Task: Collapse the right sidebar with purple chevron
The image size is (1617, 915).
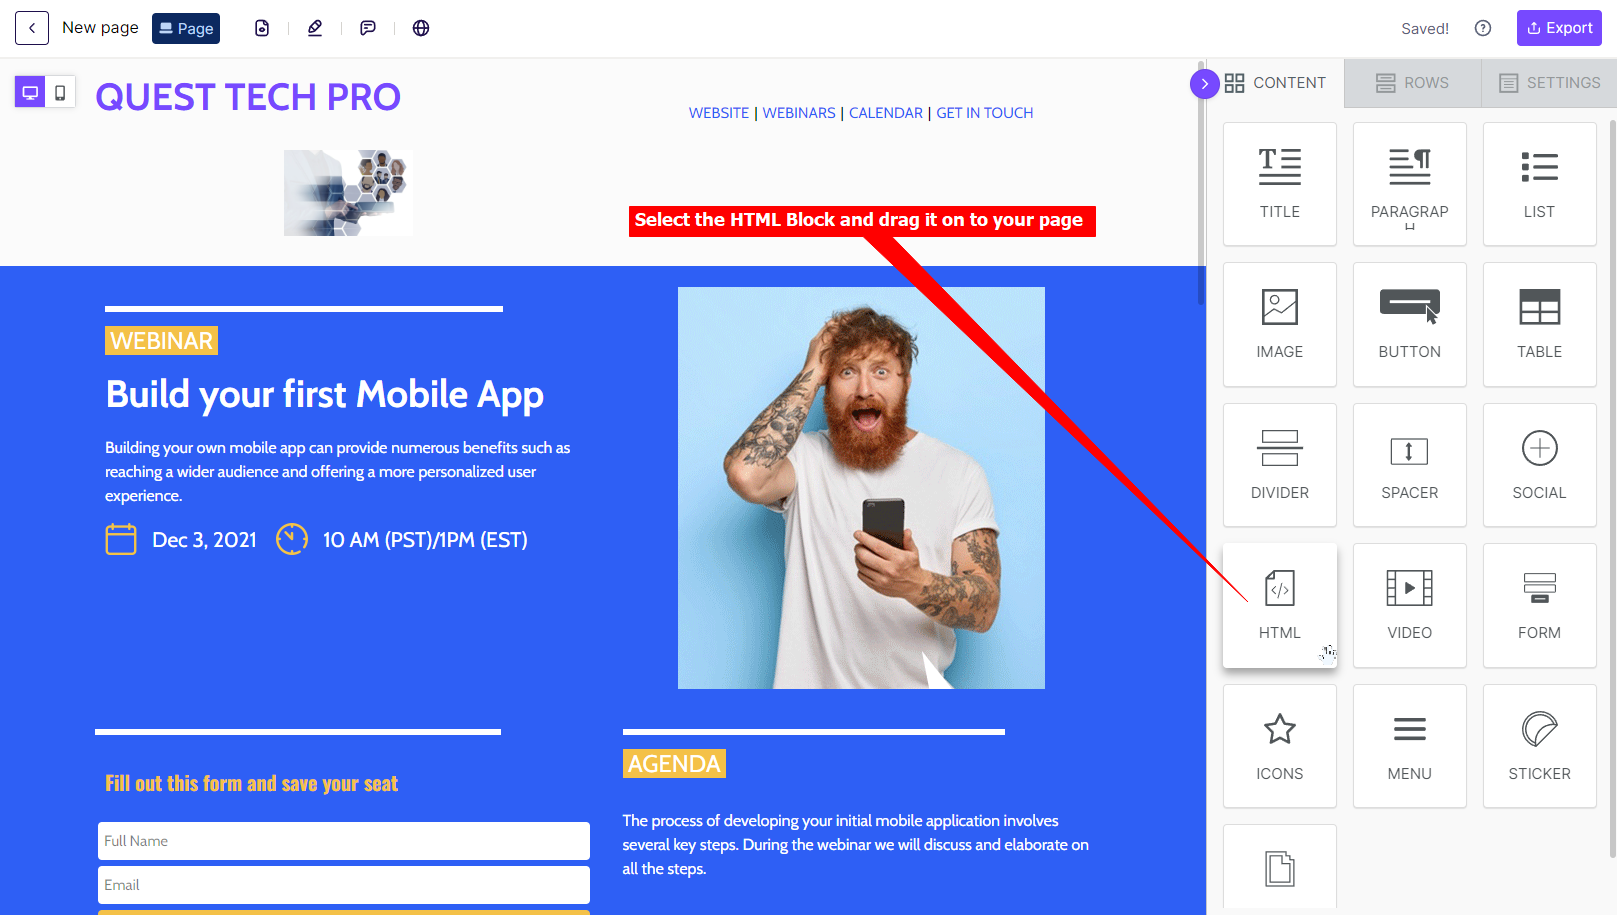Action: [1204, 84]
